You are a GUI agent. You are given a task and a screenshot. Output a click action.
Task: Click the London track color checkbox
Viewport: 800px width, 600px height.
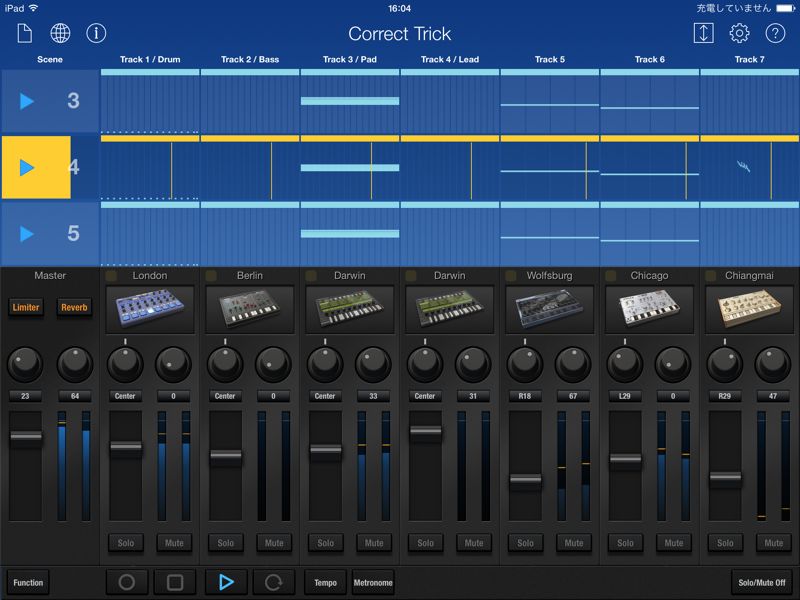[111, 276]
